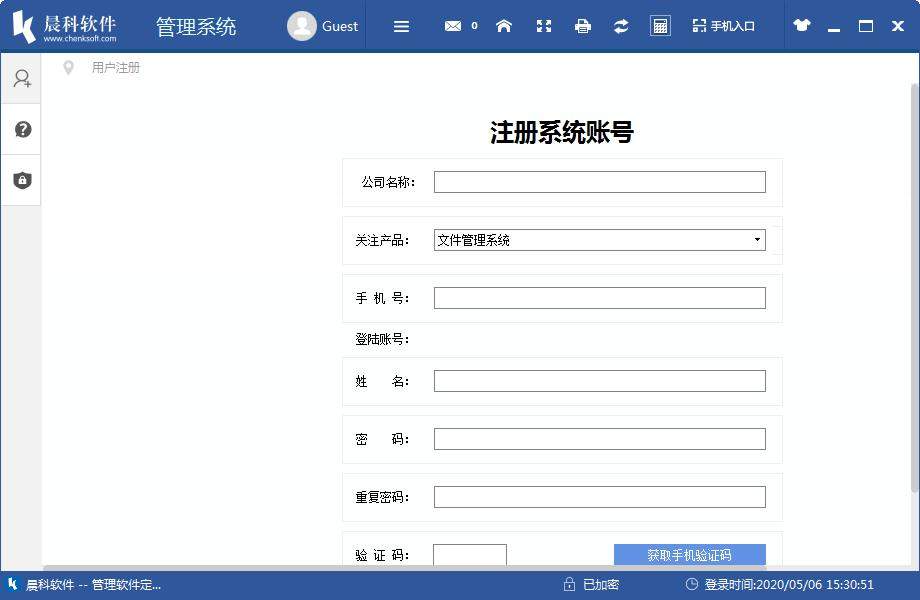The image size is (920, 600).
Task: Click the shirt-shaped theme skin icon
Action: [x=801, y=26]
